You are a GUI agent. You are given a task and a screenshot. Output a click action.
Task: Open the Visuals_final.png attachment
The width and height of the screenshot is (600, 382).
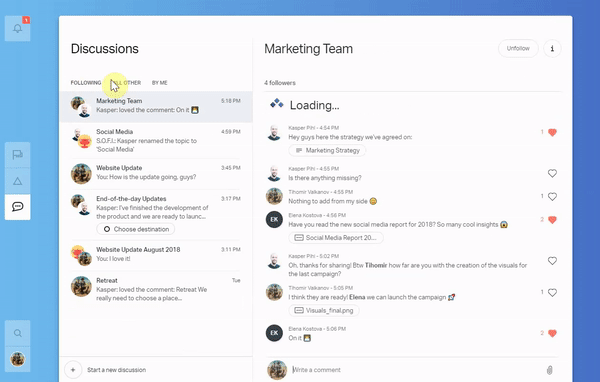pyautogui.click(x=324, y=310)
